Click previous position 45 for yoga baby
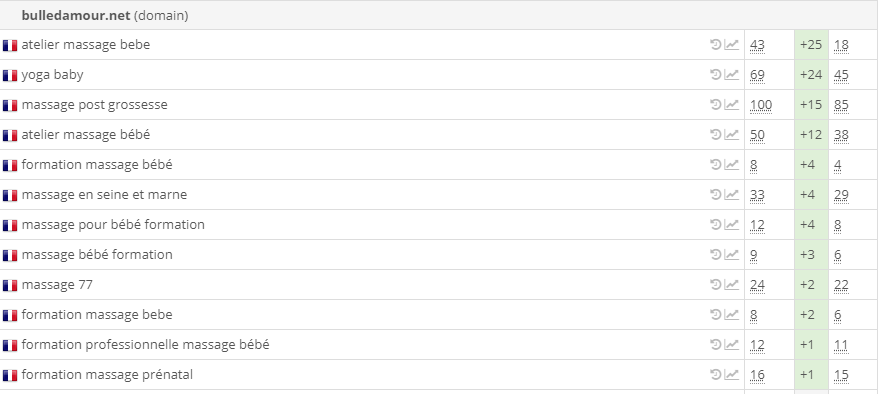The width and height of the screenshot is (884, 394). (841, 75)
